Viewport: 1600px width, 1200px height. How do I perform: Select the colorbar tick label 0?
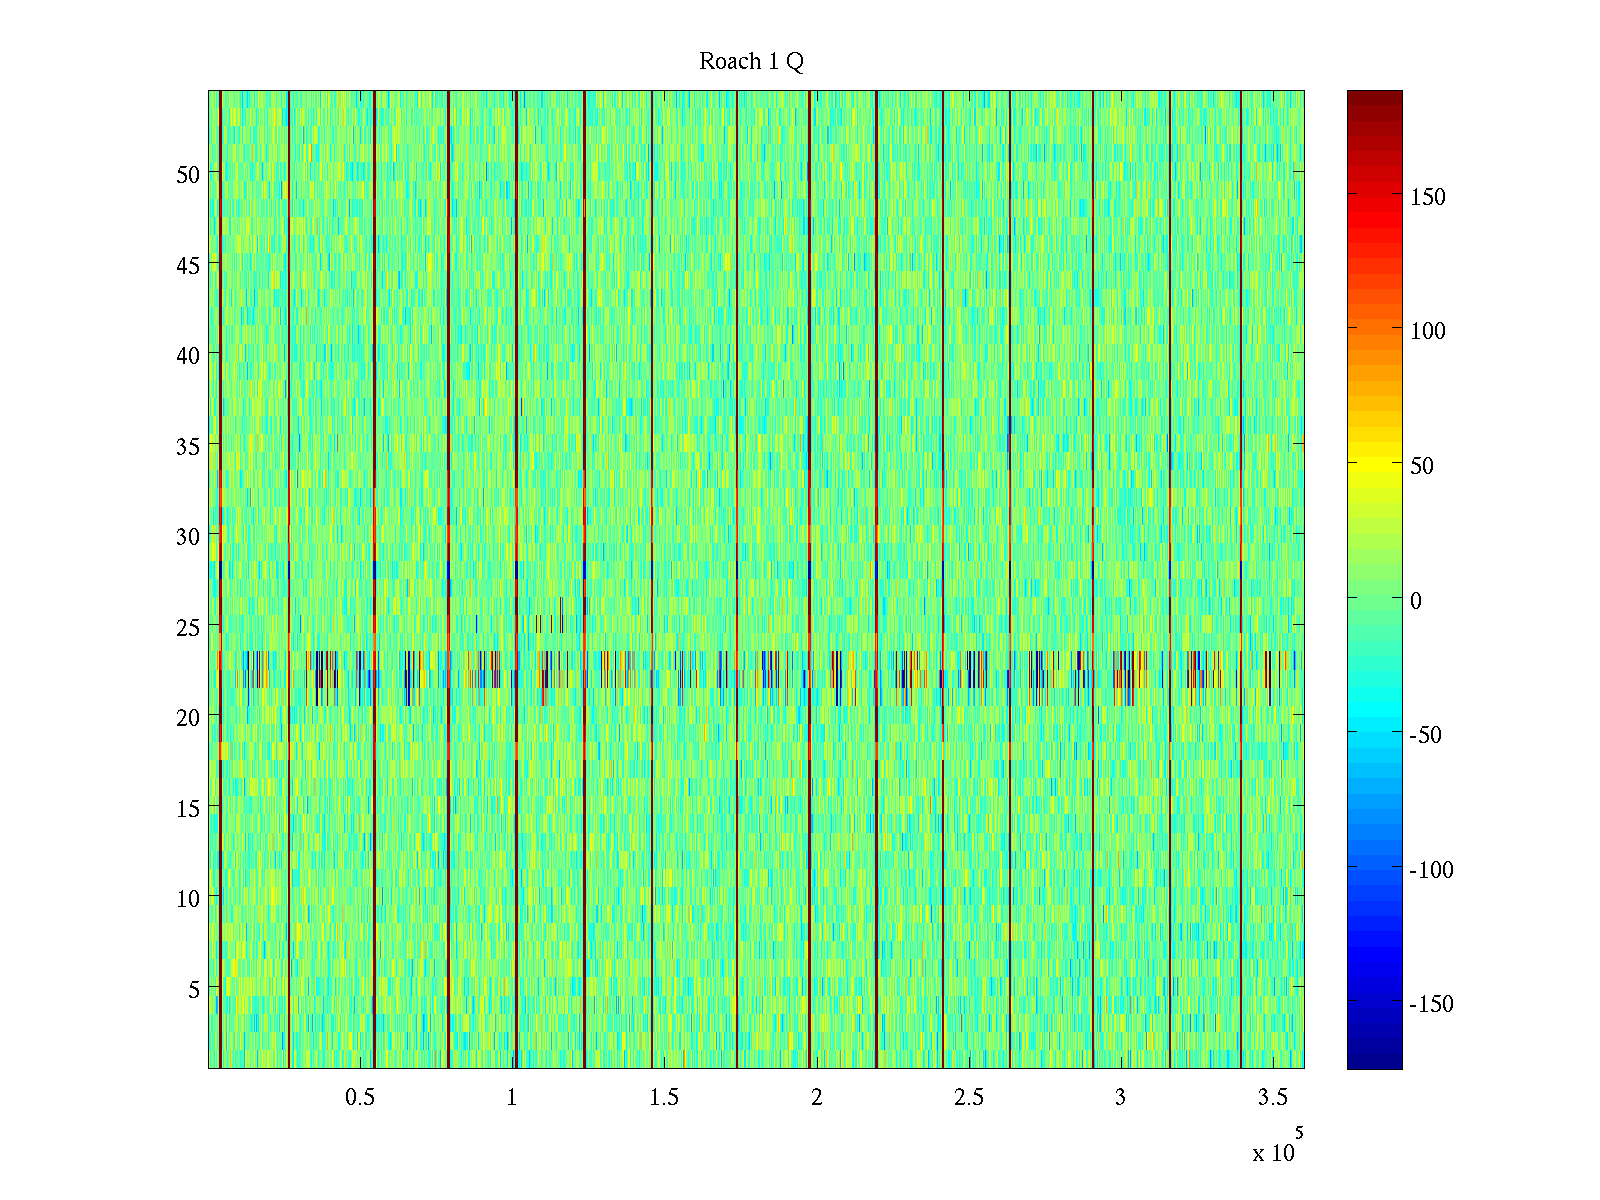coord(1415,600)
